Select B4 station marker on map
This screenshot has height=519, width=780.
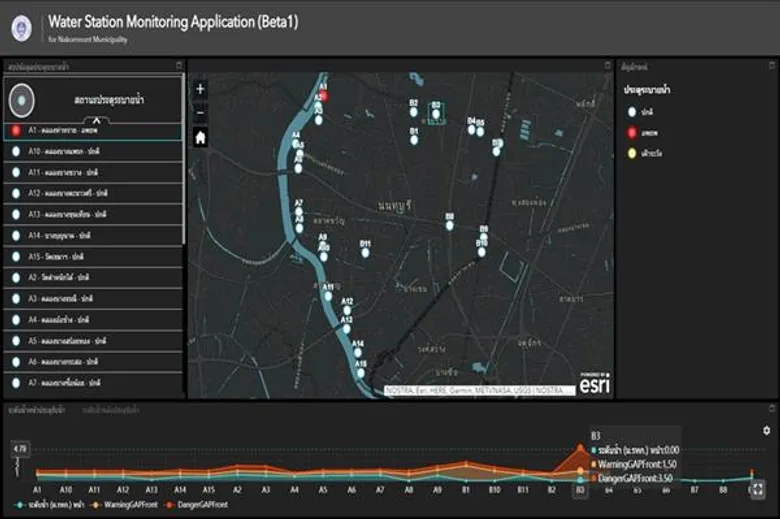[472, 129]
